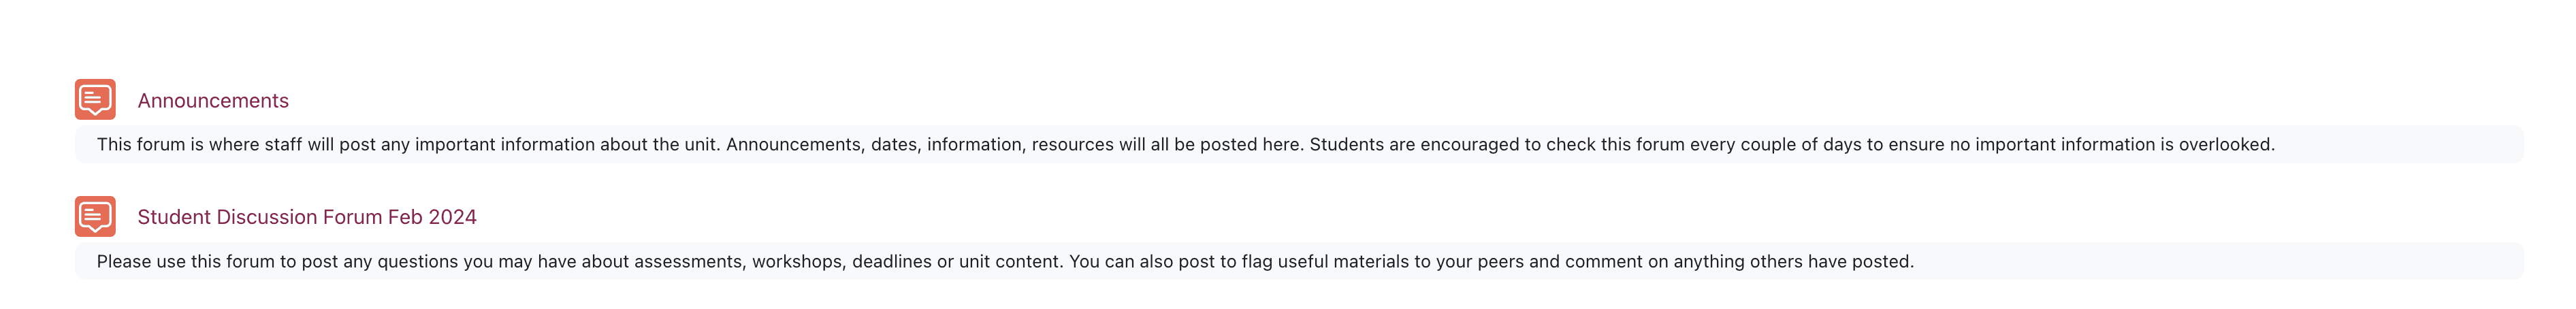Screen dimensions: 2576x309
Task: Select the speech-bubble icon beside Student Discussion Forum
Action: pyautogui.click(x=95, y=216)
